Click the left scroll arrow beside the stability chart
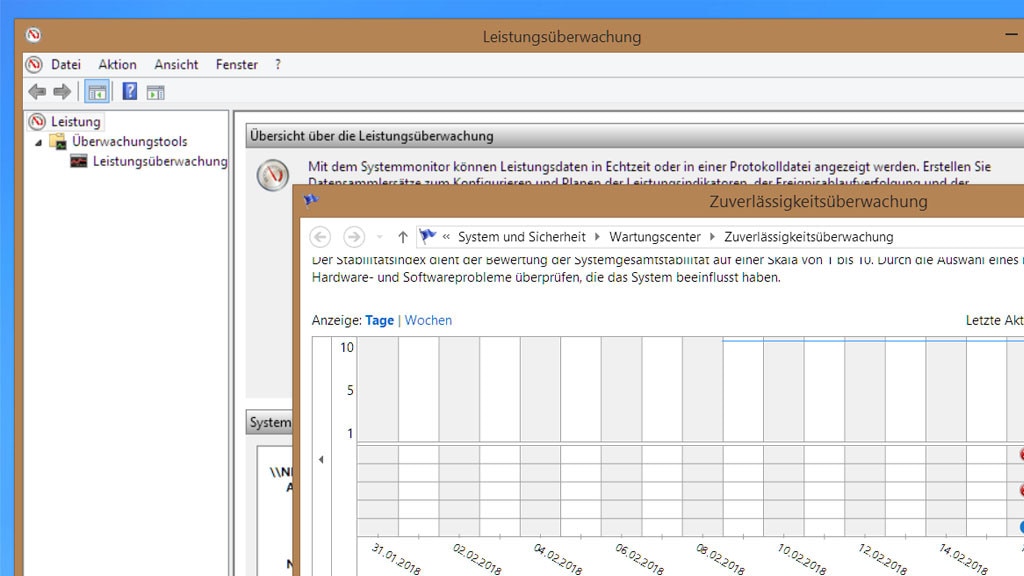The height and width of the screenshot is (576, 1024). [320, 459]
